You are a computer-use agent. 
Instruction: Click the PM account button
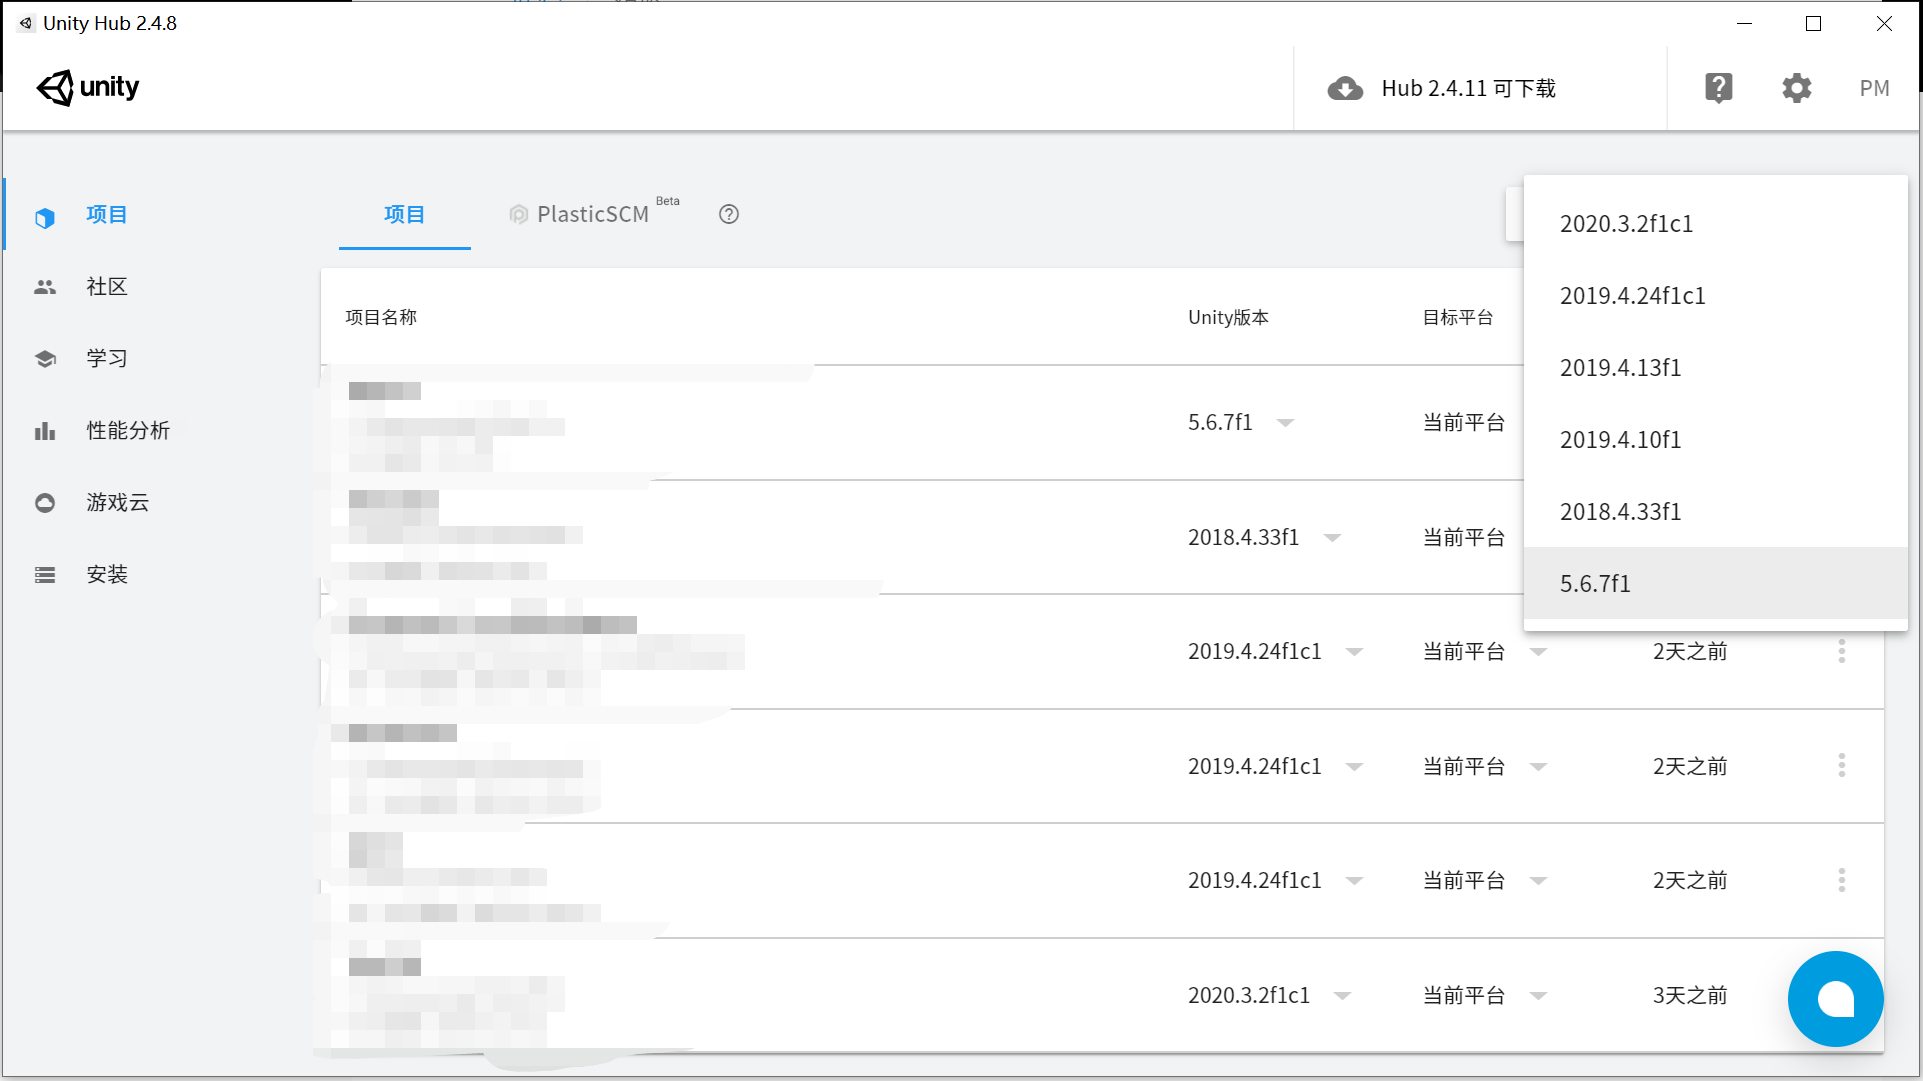[x=1874, y=88]
